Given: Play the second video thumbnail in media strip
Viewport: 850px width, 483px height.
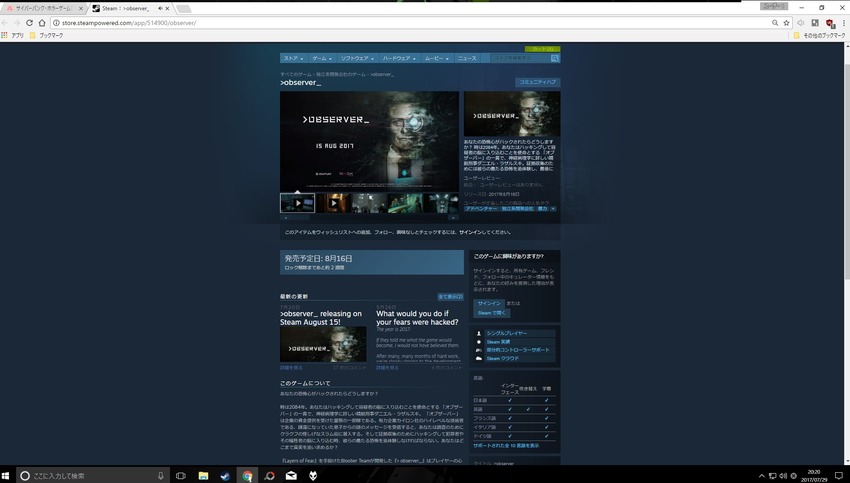Looking at the screenshot, I should (333, 203).
